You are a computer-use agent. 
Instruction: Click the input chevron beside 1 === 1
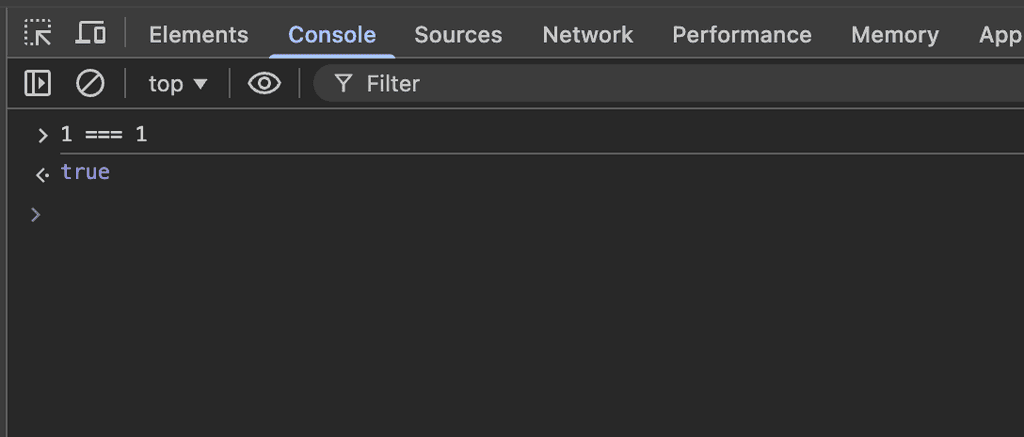coord(42,135)
